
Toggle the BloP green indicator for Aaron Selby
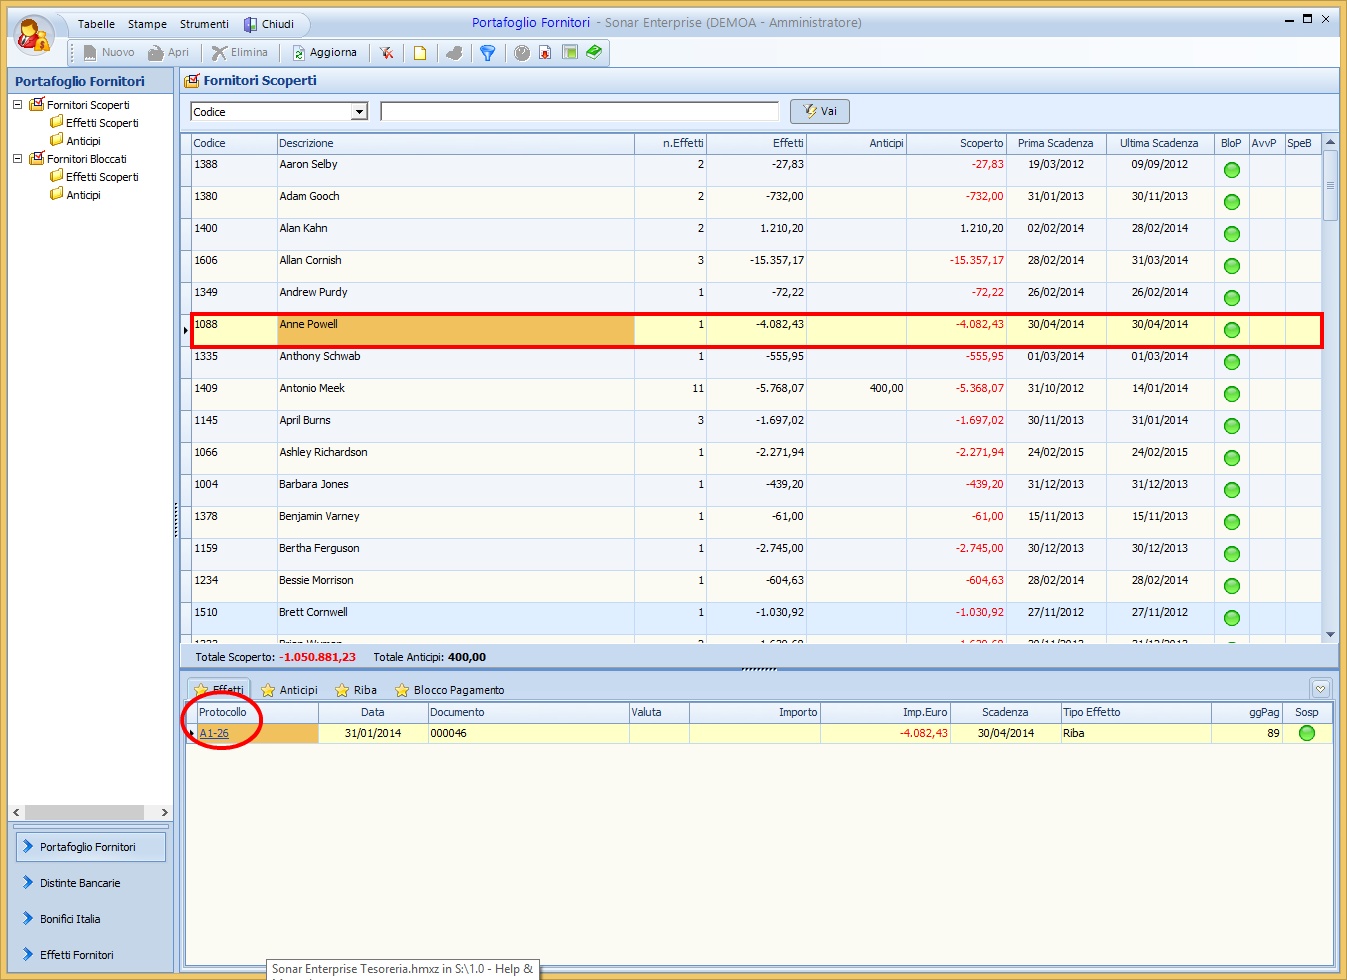[1232, 170]
